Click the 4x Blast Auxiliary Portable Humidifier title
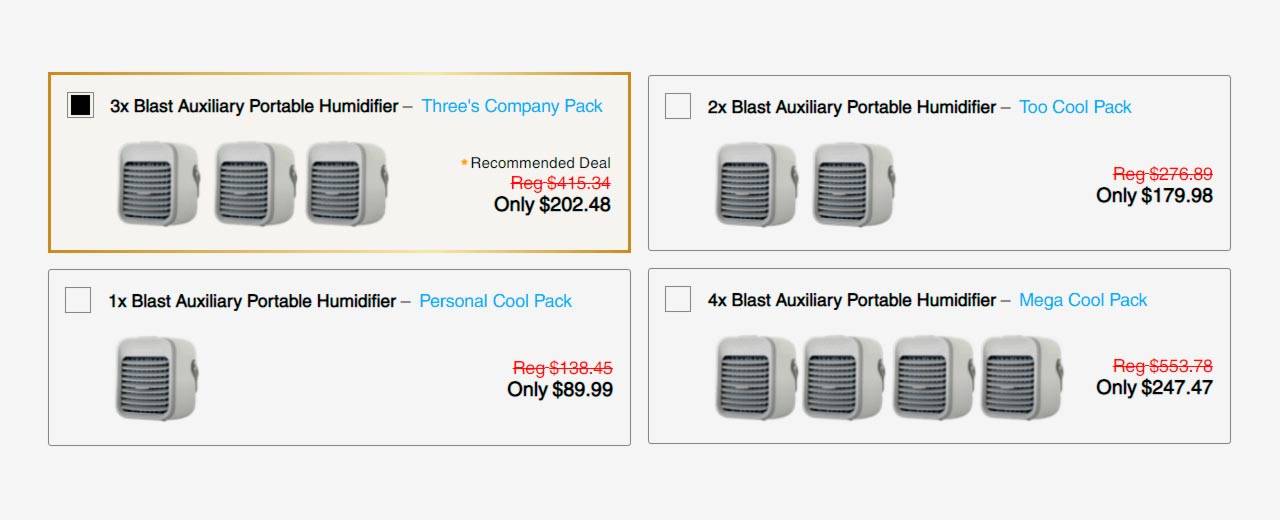Image resolution: width=1280 pixels, height=520 pixels. (x=852, y=300)
